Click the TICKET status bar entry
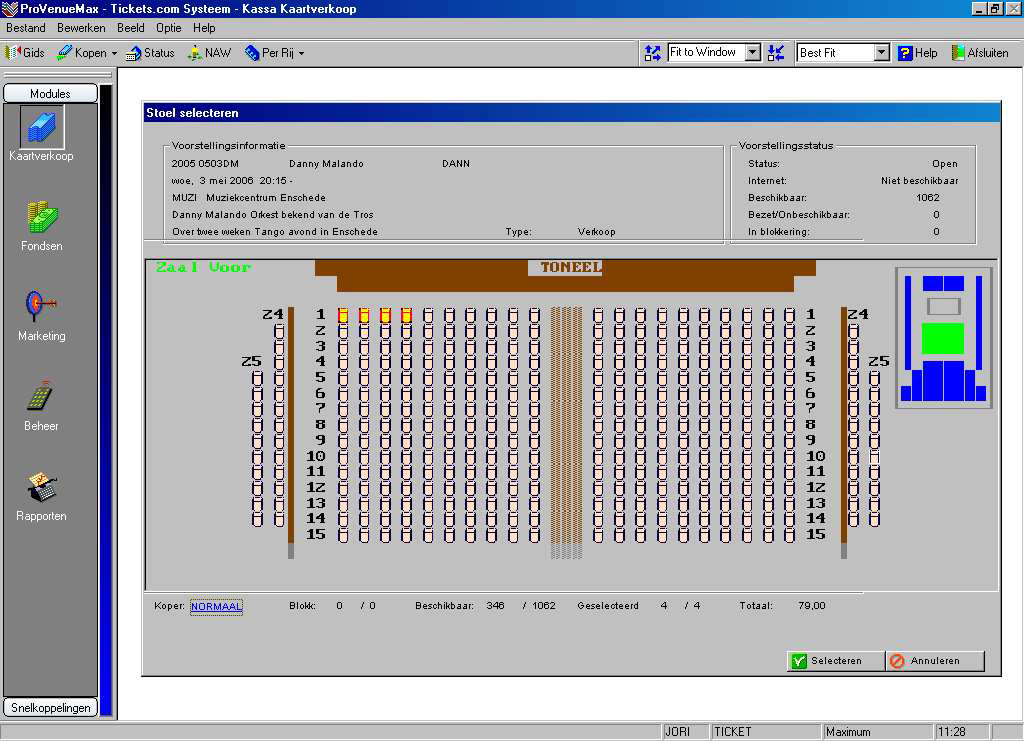Screen dimensions: 1024x741 [x=732, y=732]
